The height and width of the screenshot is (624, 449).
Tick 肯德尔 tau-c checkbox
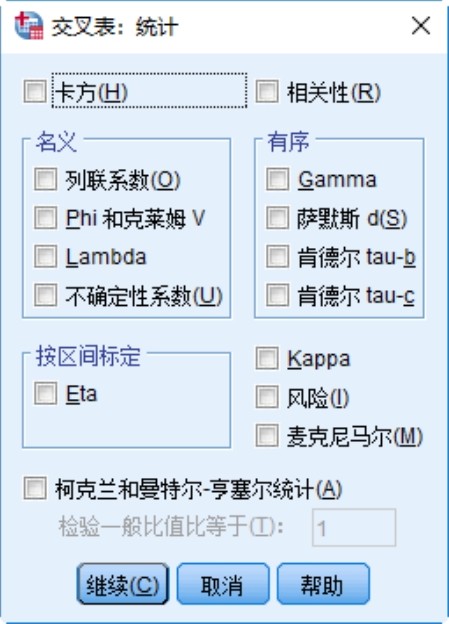pyautogui.click(x=277, y=295)
